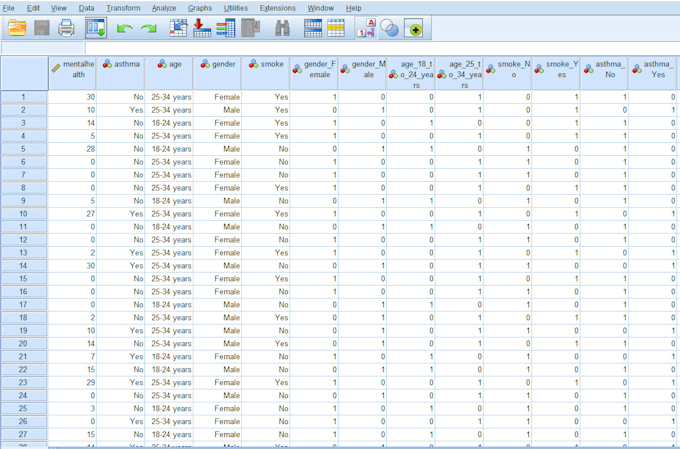Select the asthma_Yes column header
Viewport: 680px width, 449px height.
pyautogui.click(x=653, y=73)
